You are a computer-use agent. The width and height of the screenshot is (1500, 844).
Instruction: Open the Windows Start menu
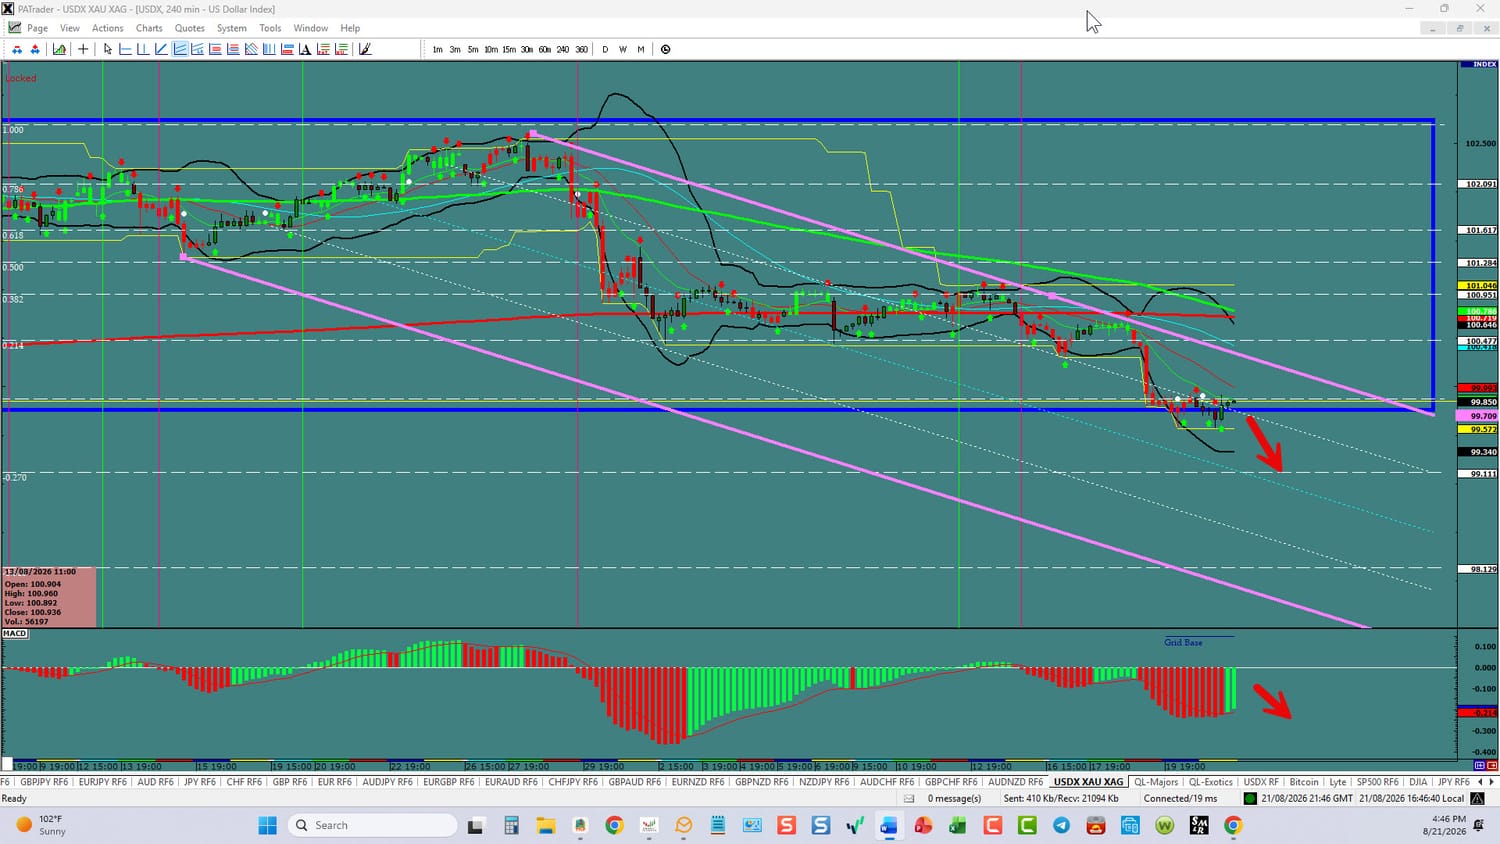[267, 825]
